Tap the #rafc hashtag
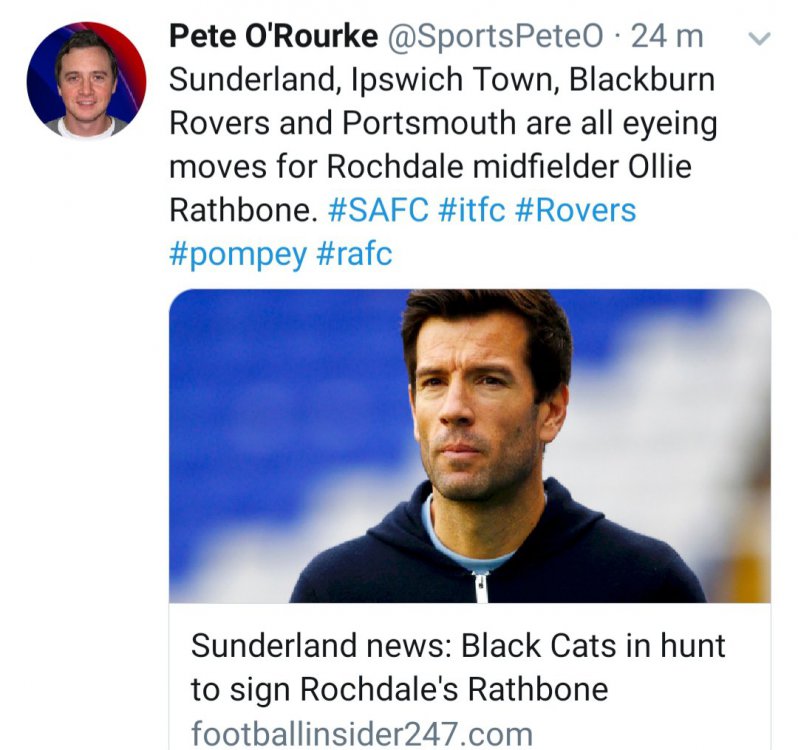The width and height of the screenshot is (798, 750). (354, 254)
